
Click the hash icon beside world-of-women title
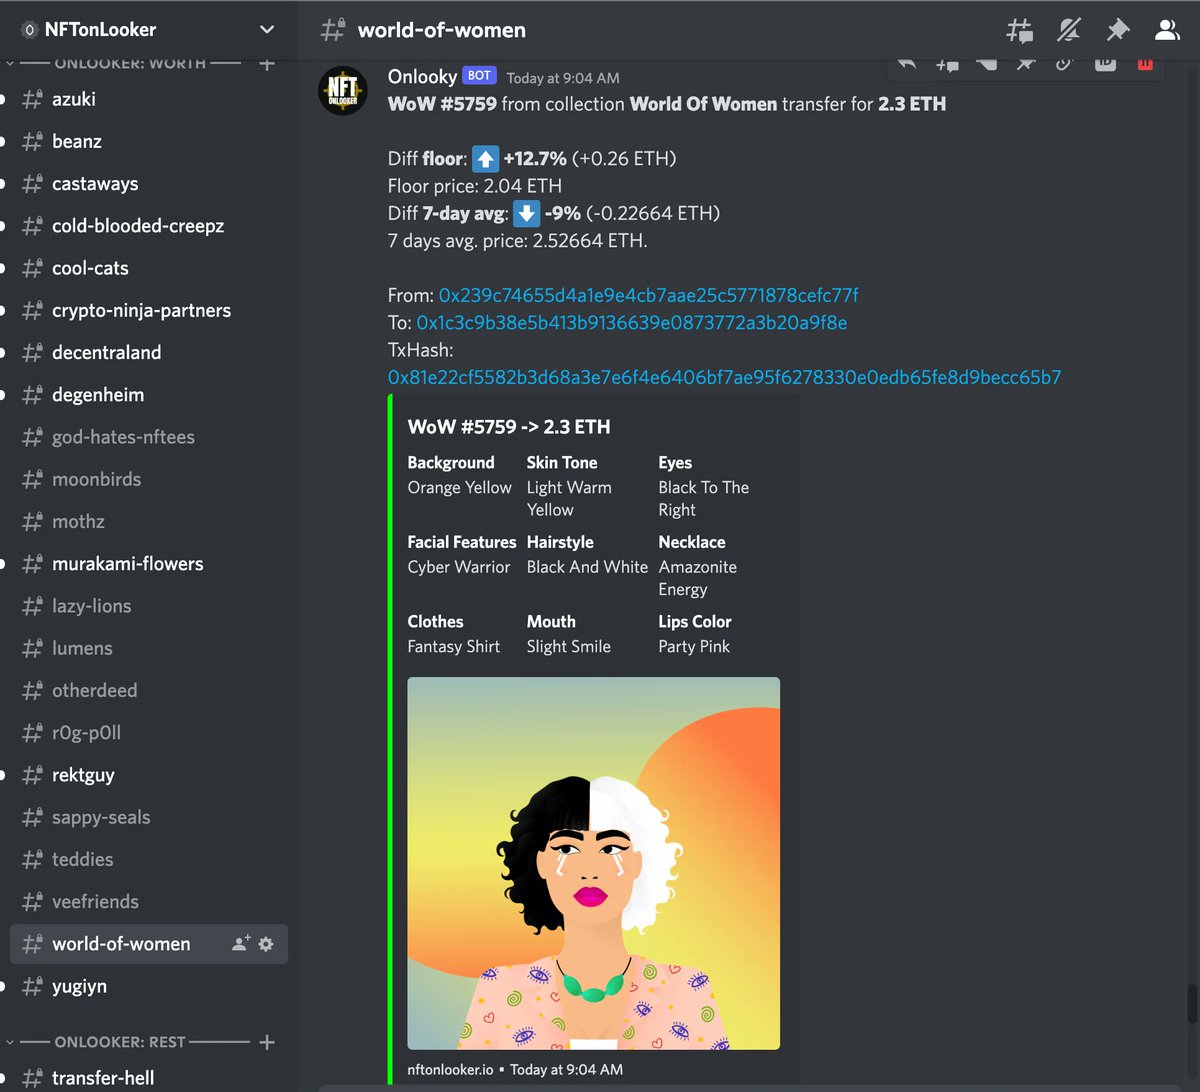[333, 30]
